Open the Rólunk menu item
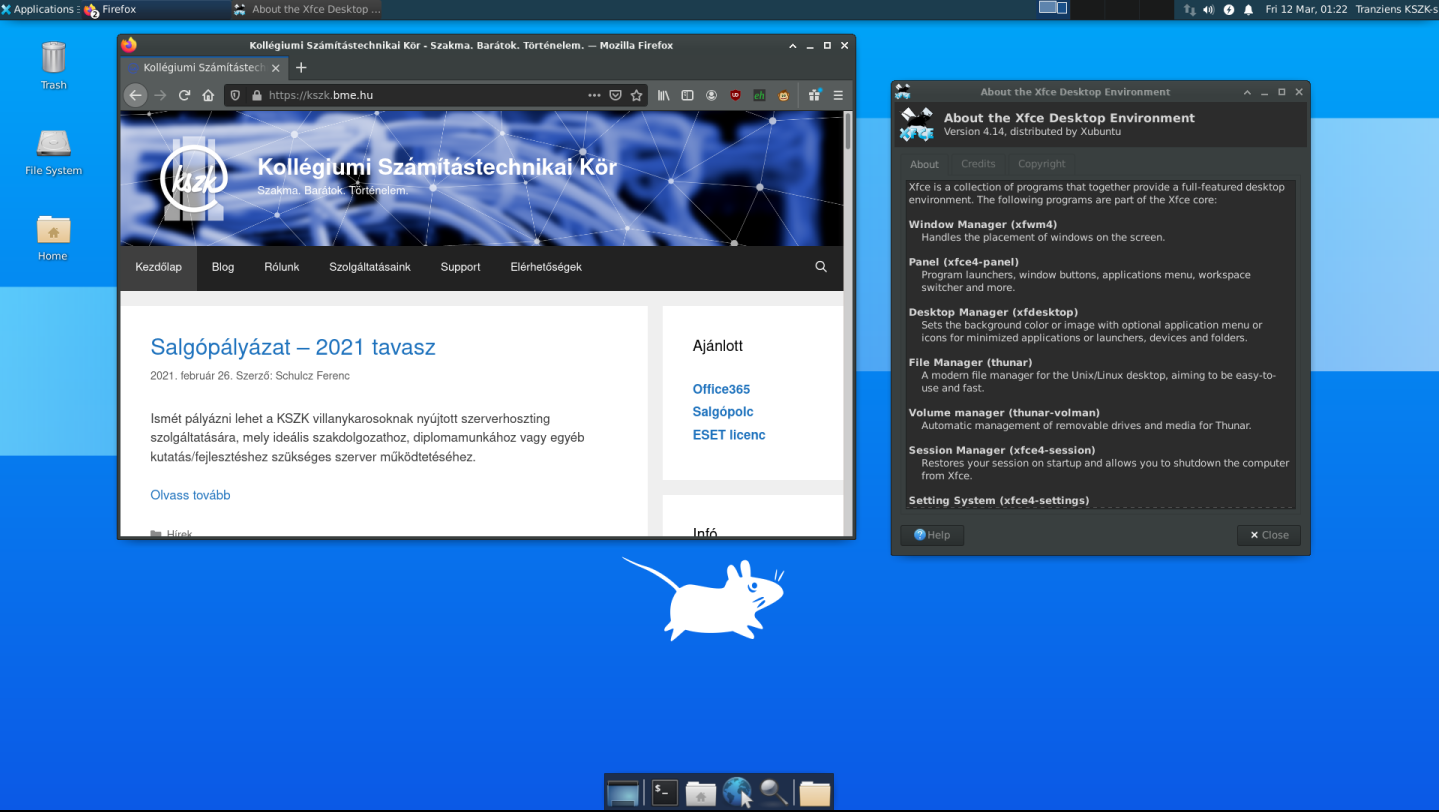The width and height of the screenshot is (1439, 812). click(282, 267)
